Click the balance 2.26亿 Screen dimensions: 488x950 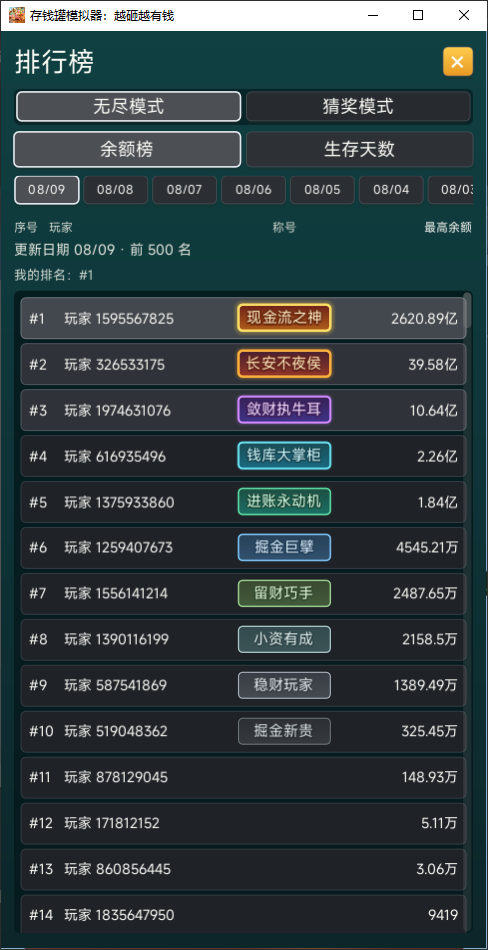pos(438,457)
